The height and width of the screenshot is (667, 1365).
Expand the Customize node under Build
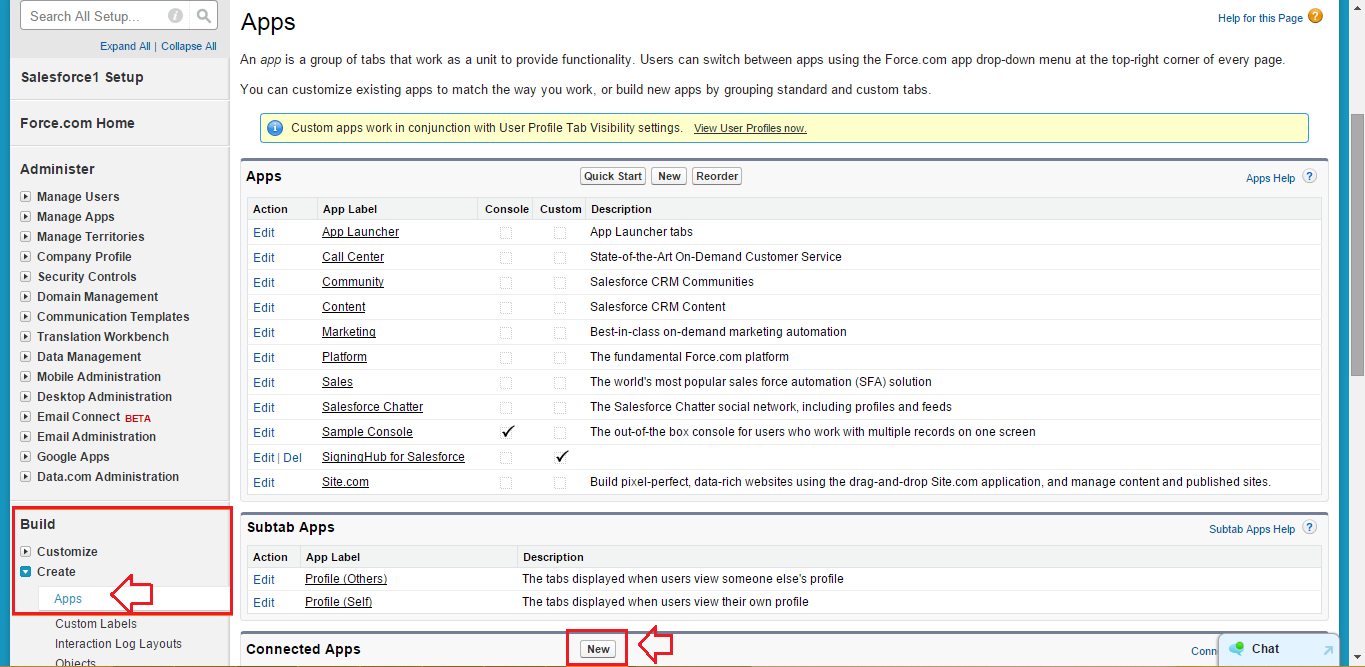[x=26, y=552]
